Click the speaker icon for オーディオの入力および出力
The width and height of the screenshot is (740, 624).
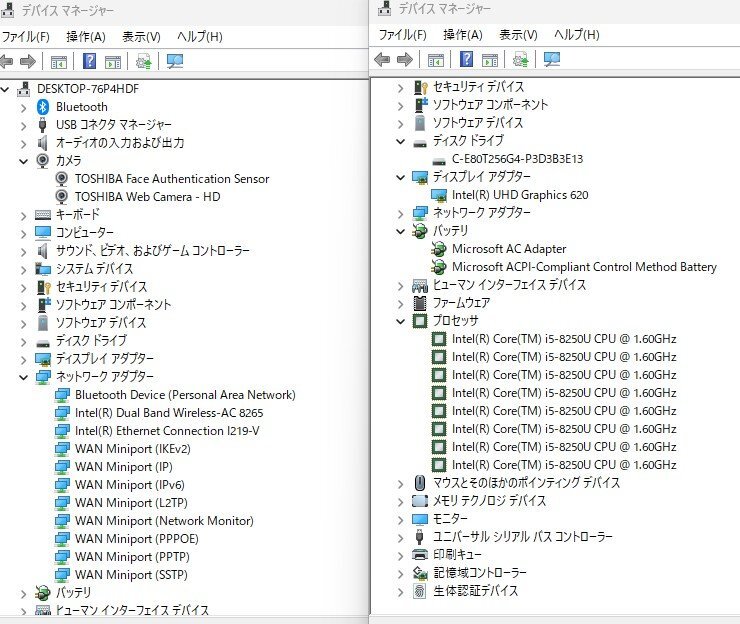(42, 143)
